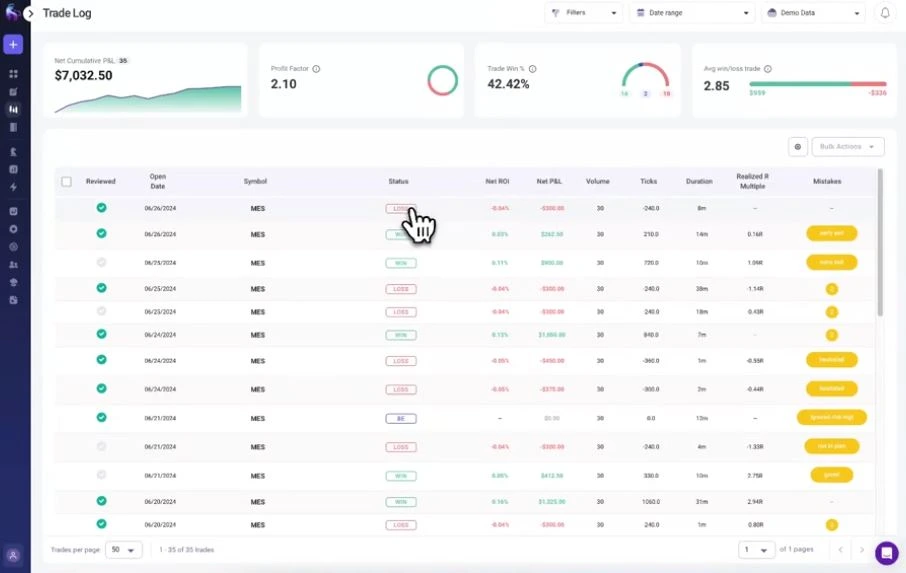This screenshot has width=906, height=573.
Task: Open the Filters dropdown
Action: tap(583, 13)
